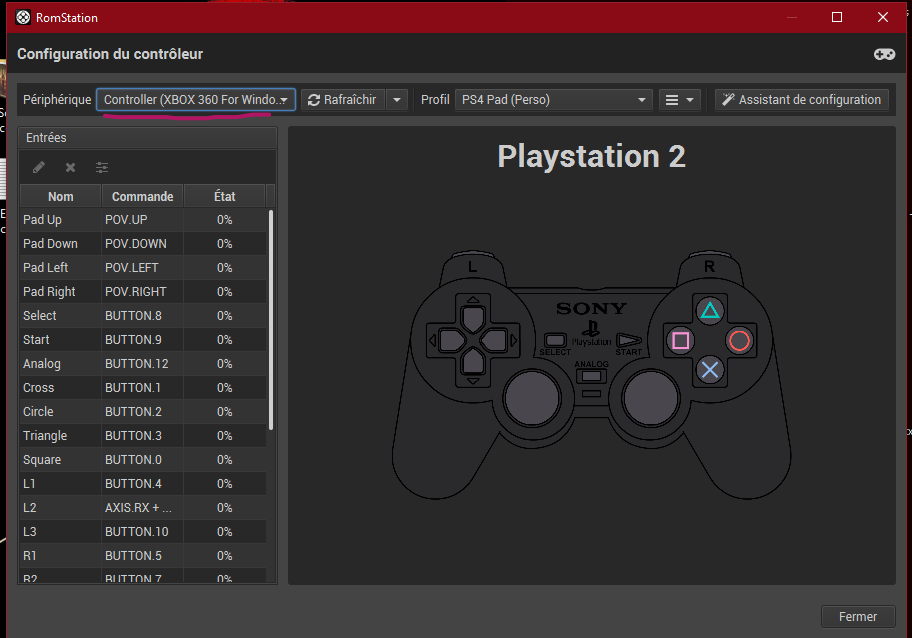Image resolution: width=912 pixels, height=638 pixels.
Task: Sort by the Commande column header
Action: [x=142, y=197]
